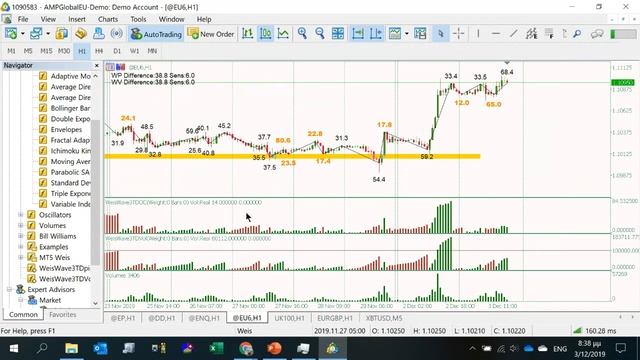Open Excel from the Windows taskbar

coord(216,349)
